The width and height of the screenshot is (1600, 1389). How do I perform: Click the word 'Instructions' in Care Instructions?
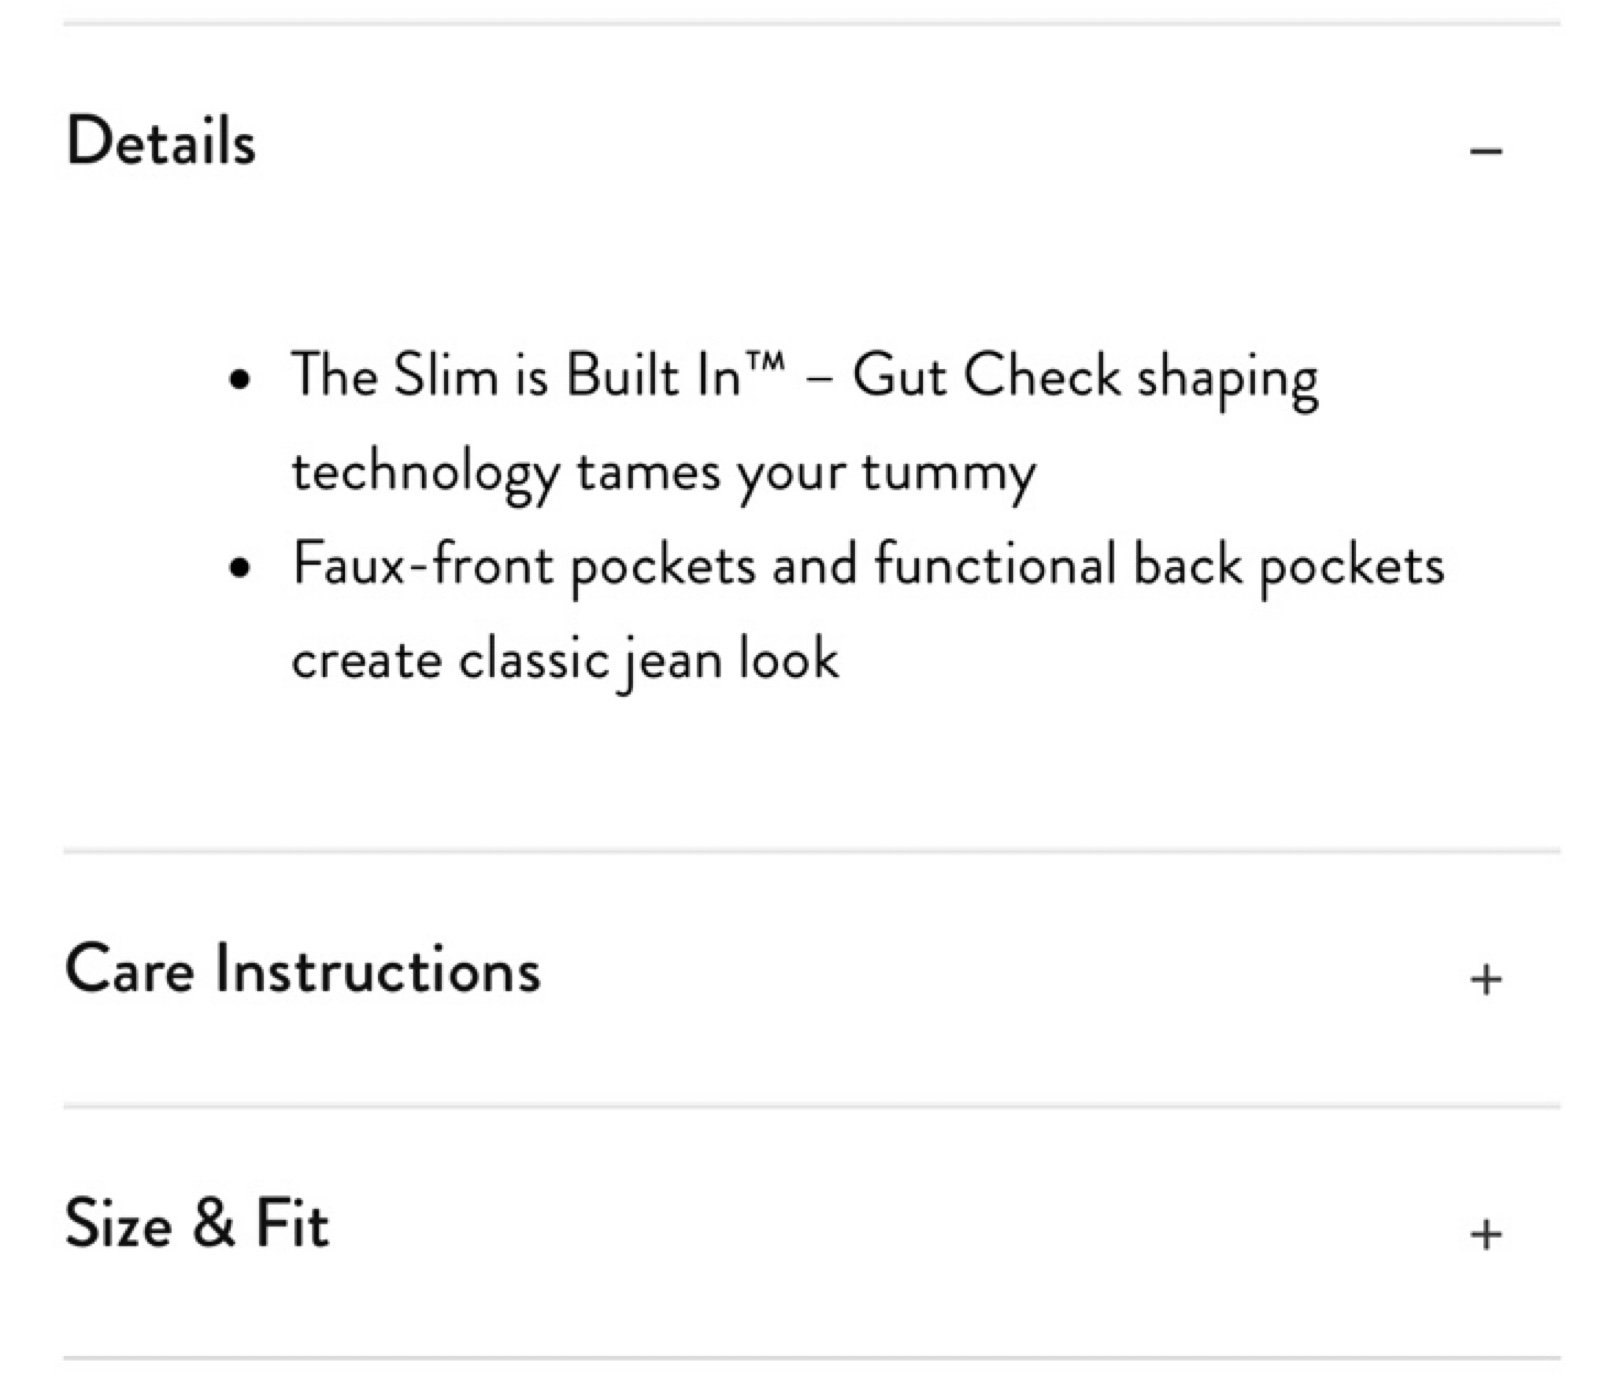pos(378,969)
